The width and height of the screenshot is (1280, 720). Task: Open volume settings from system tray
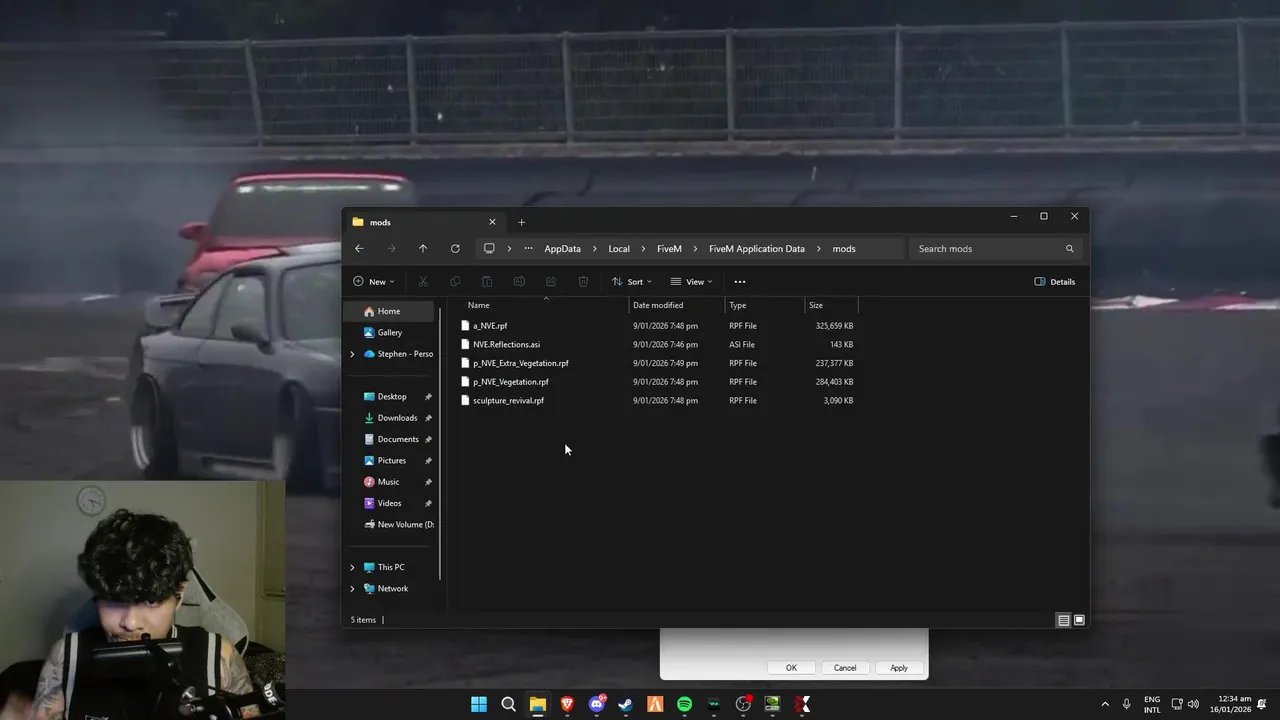coord(1193,704)
